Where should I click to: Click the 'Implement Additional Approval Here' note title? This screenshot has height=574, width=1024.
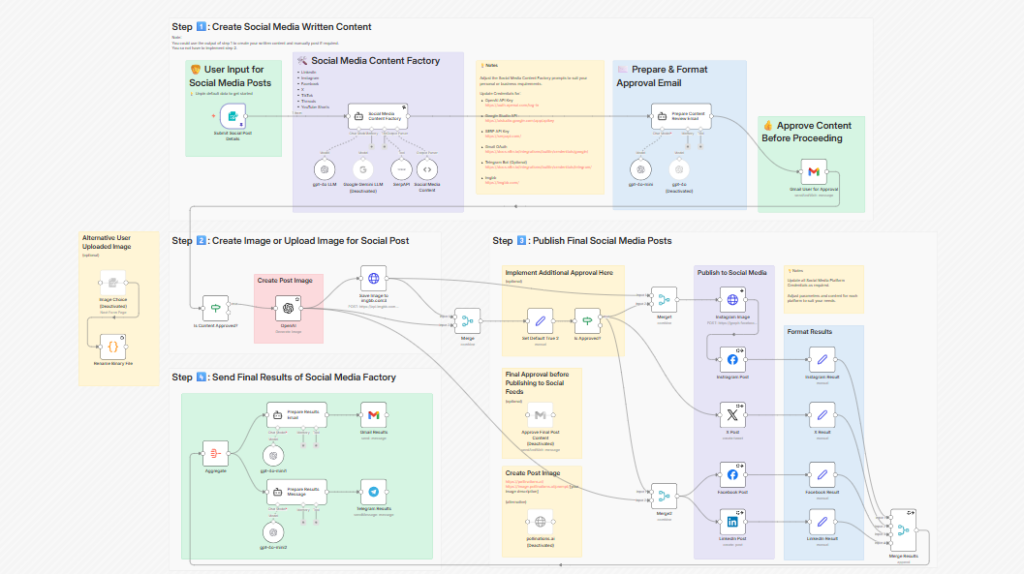click(559, 273)
